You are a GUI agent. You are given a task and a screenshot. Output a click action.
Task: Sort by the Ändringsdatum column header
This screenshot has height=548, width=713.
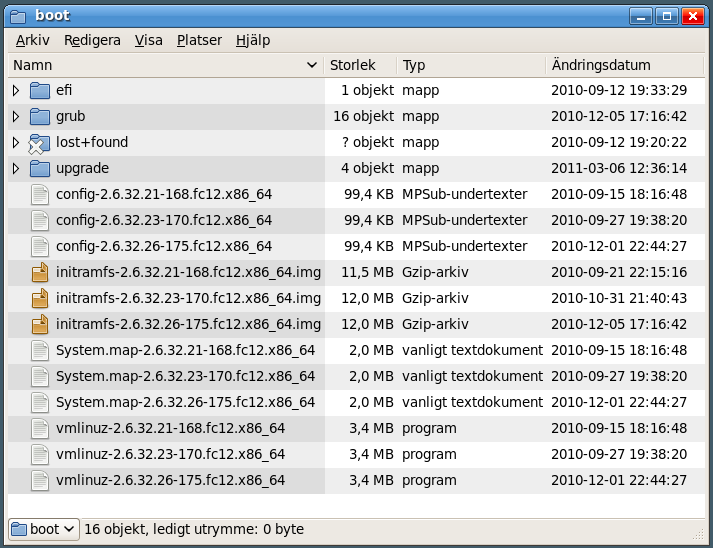click(625, 65)
